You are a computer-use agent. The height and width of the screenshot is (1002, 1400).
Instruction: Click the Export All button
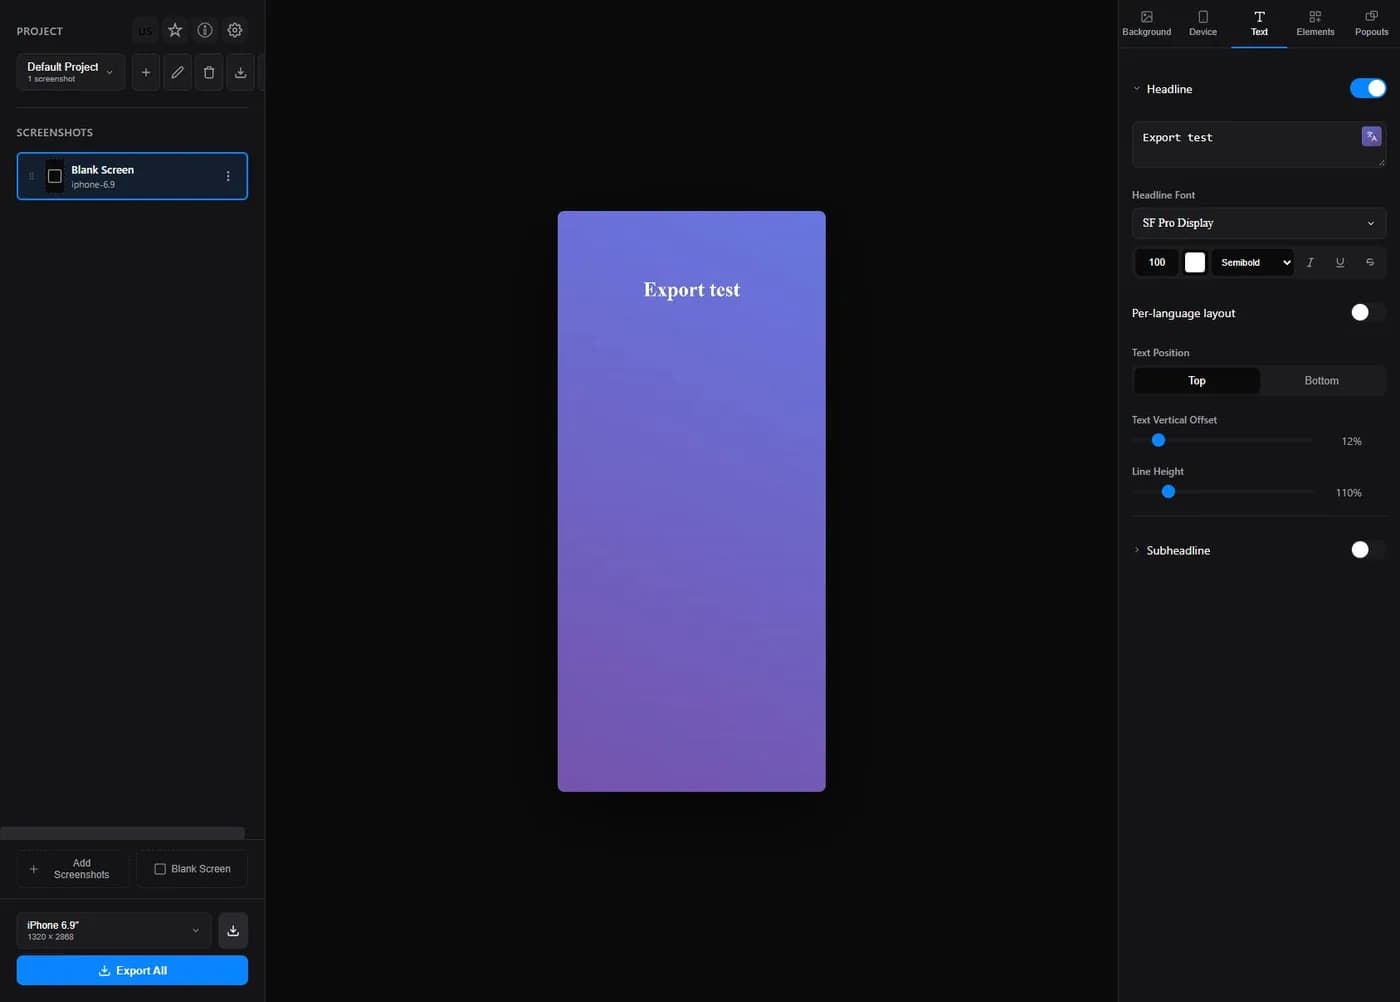tap(132, 970)
